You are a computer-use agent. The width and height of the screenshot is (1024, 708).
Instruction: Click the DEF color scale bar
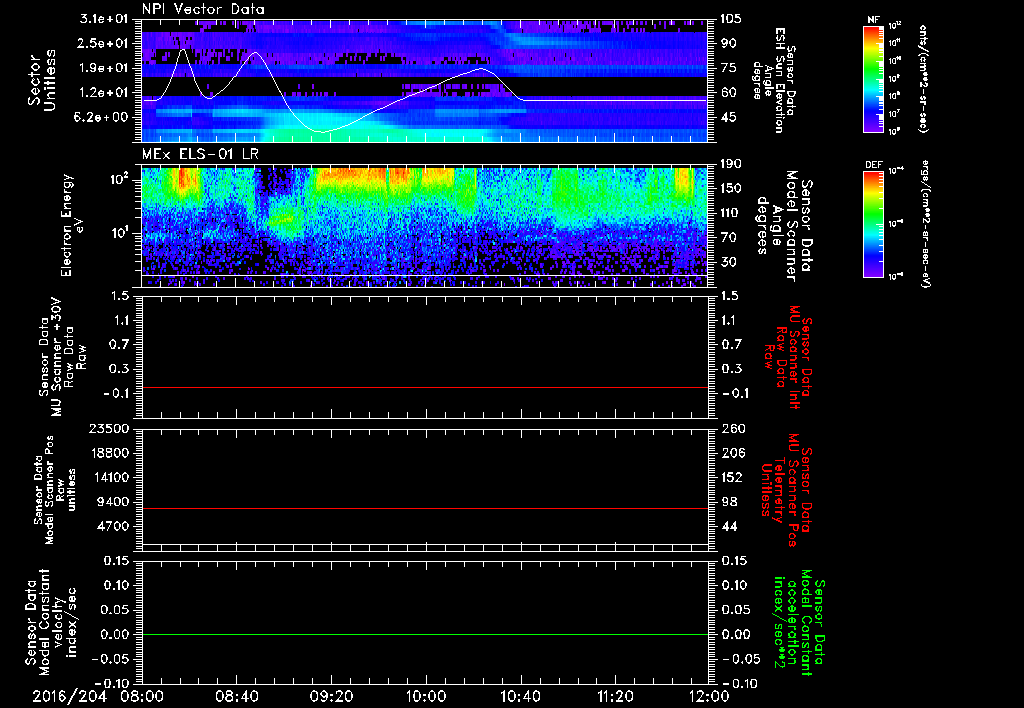coord(873,223)
